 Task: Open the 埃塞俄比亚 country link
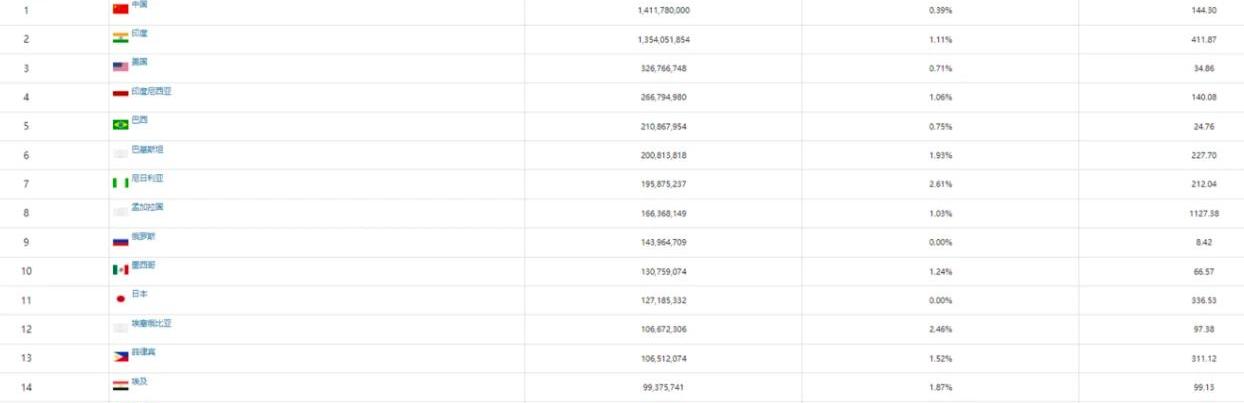152,323
